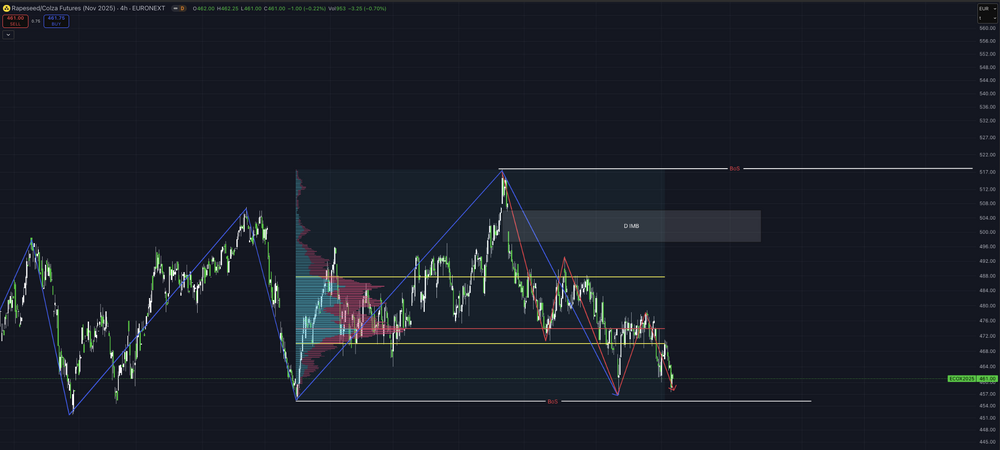Click the red 461.00 SELL button
Screen dimensions: 1000x450
(15, 21)
